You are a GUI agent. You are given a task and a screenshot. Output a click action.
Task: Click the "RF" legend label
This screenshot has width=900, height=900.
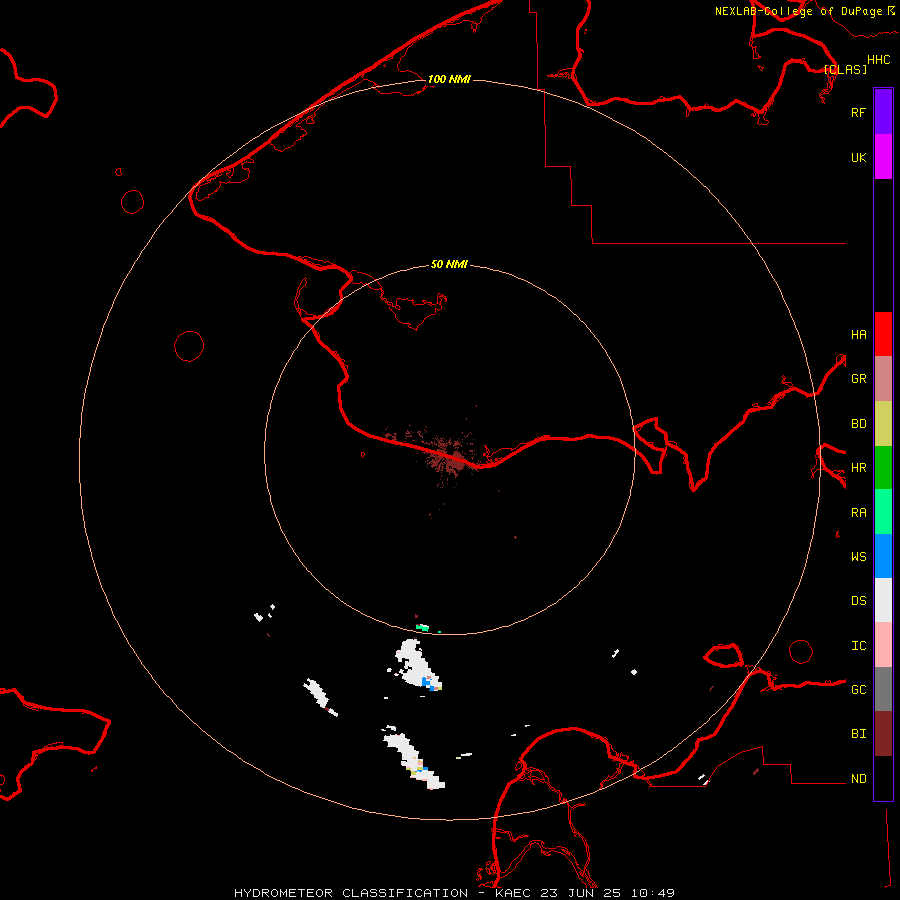click(858, 112)
